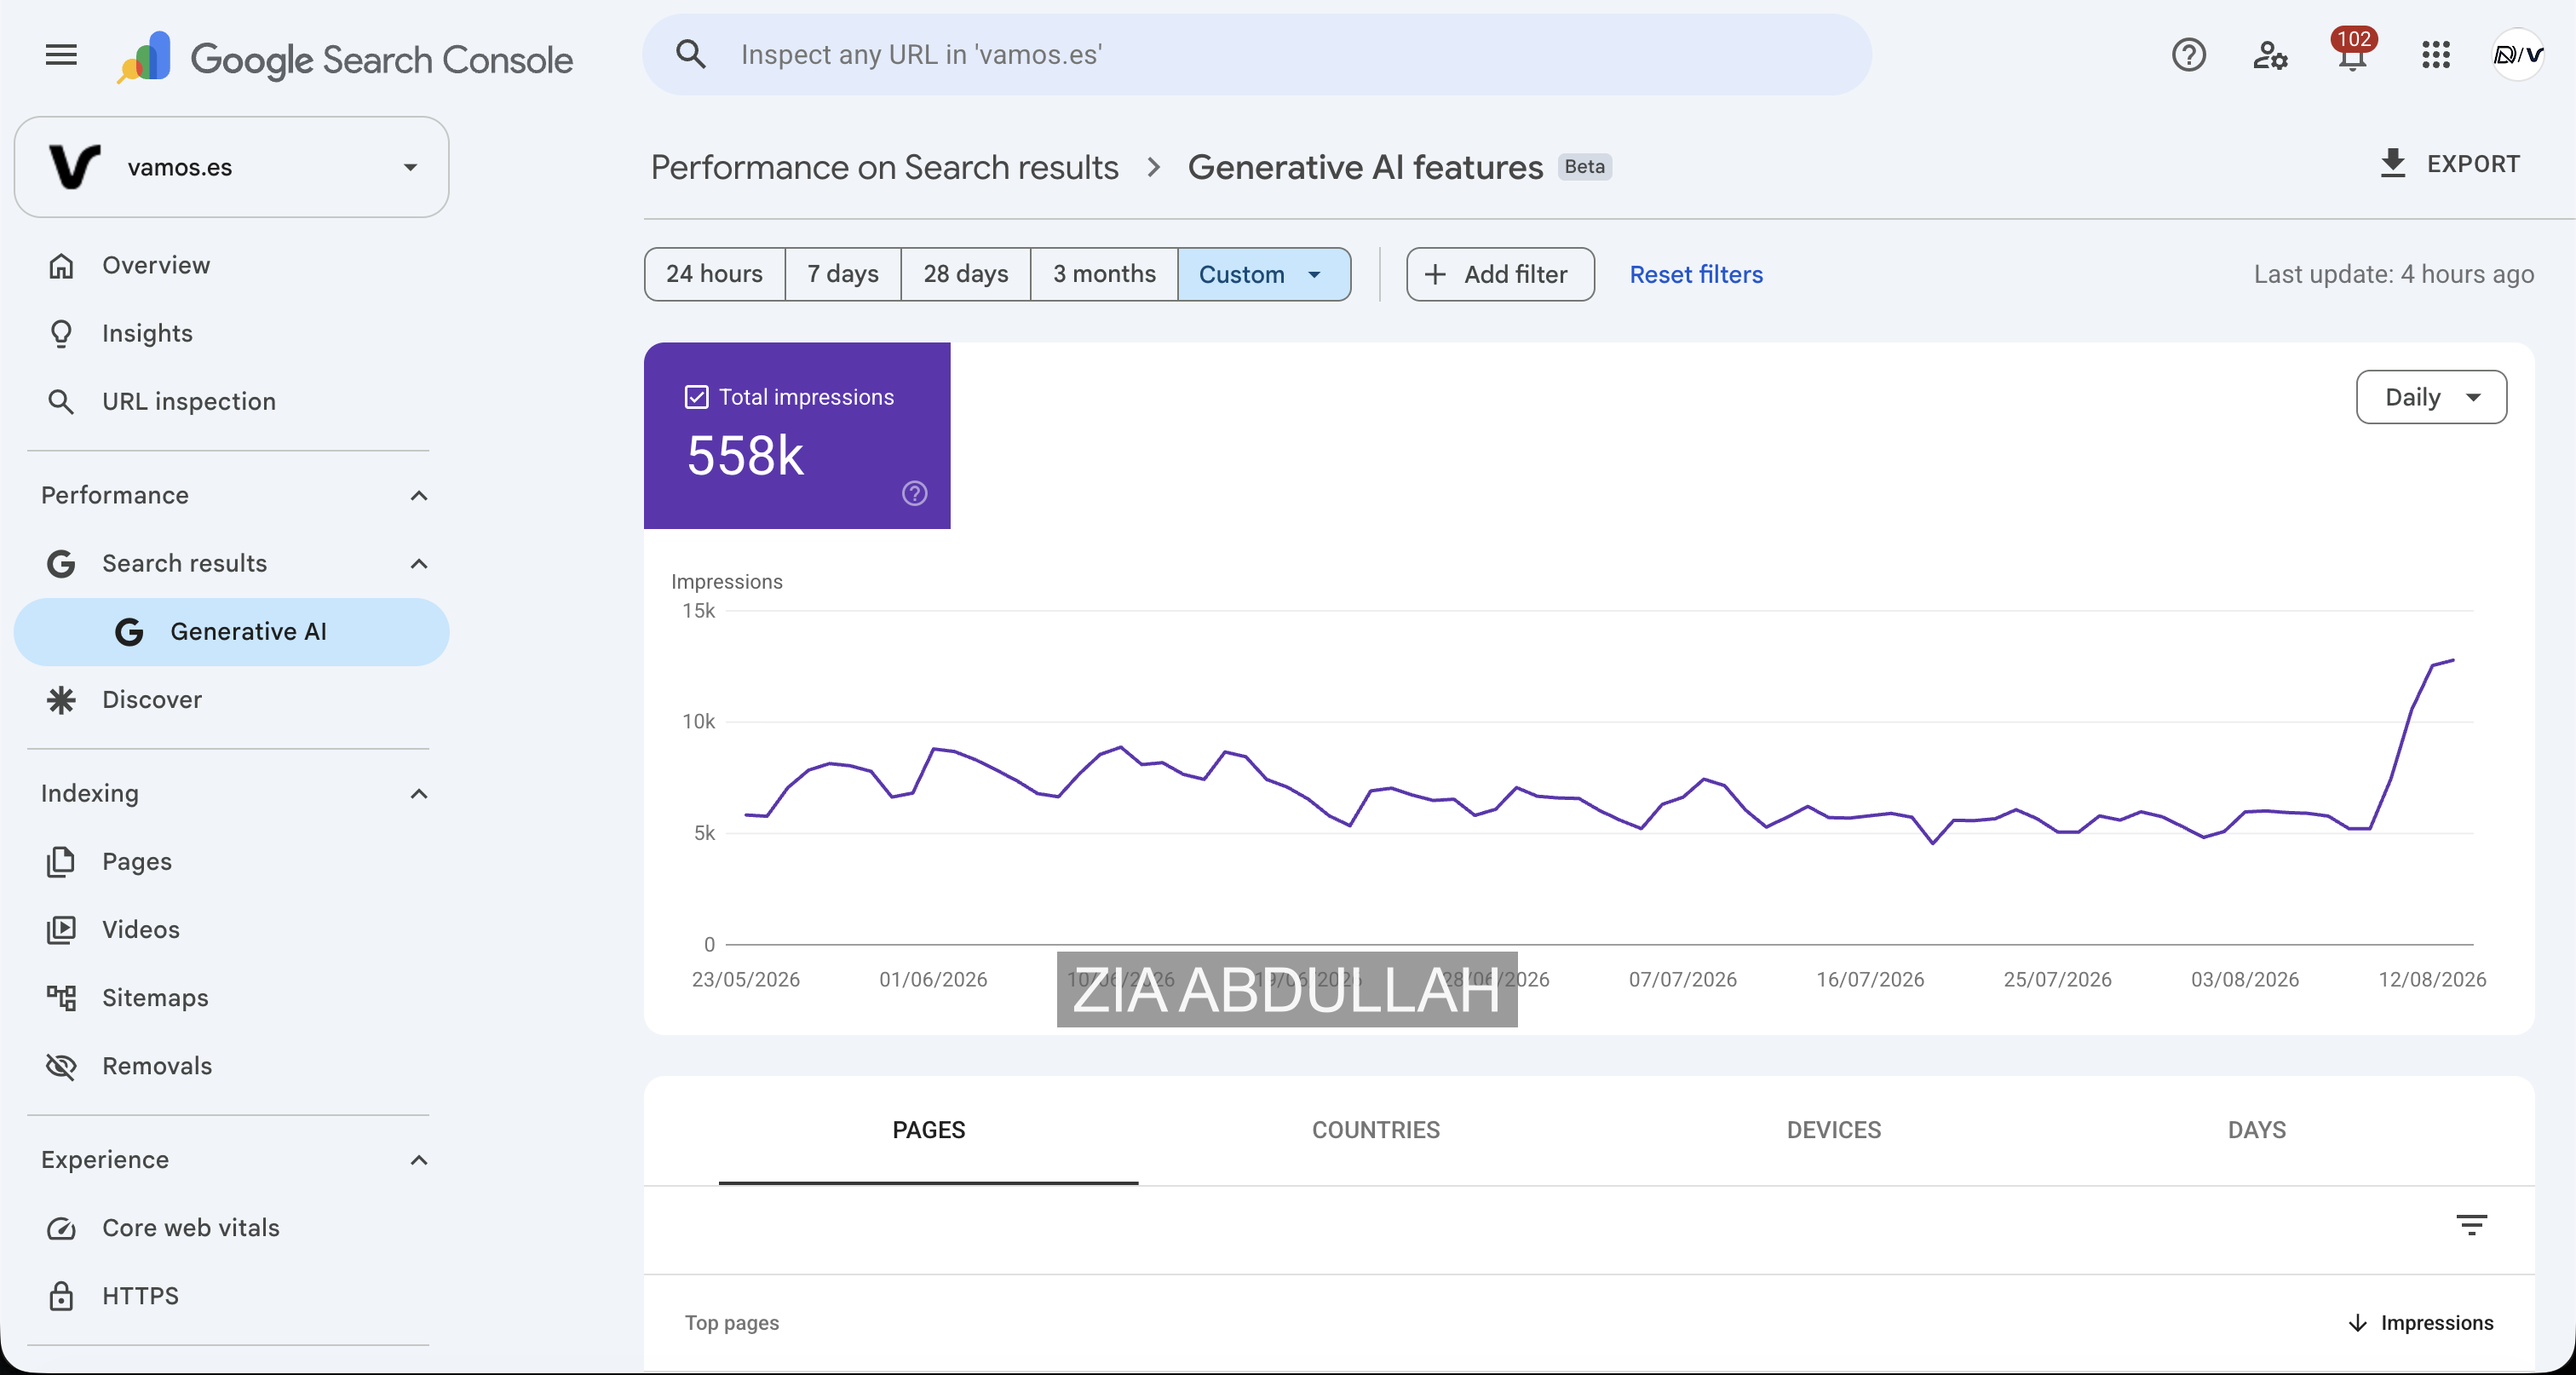Click the EXPORT download button

pyautogui.click(x=2449, y=164)
